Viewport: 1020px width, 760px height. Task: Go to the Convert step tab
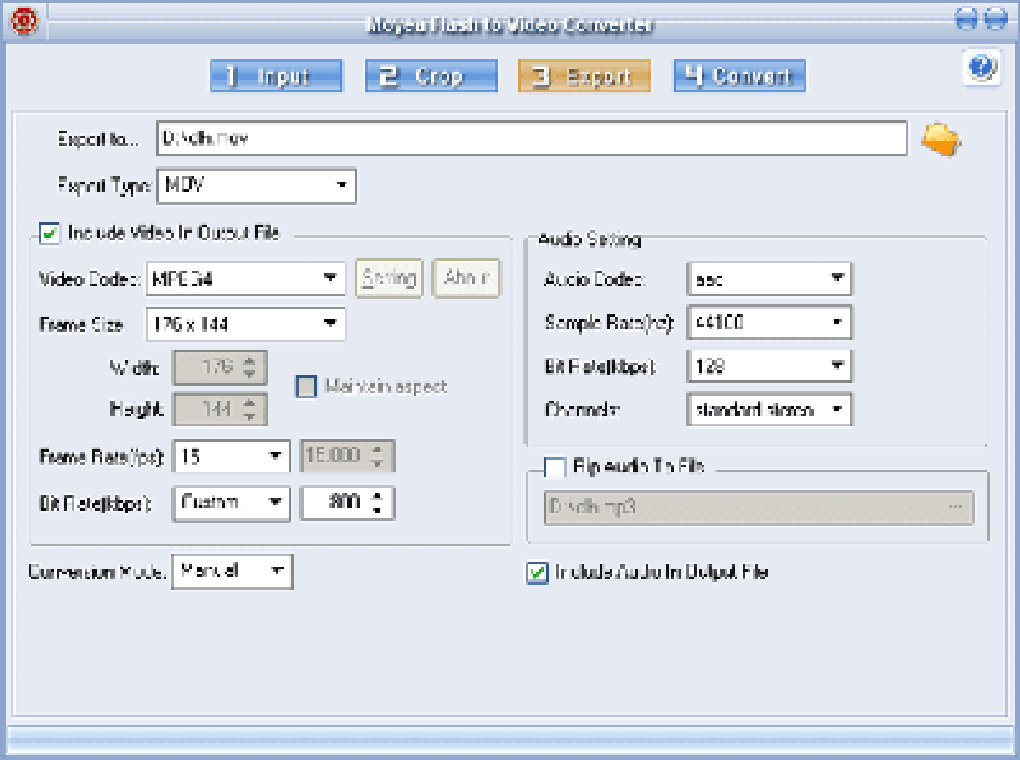click(740, 76)
